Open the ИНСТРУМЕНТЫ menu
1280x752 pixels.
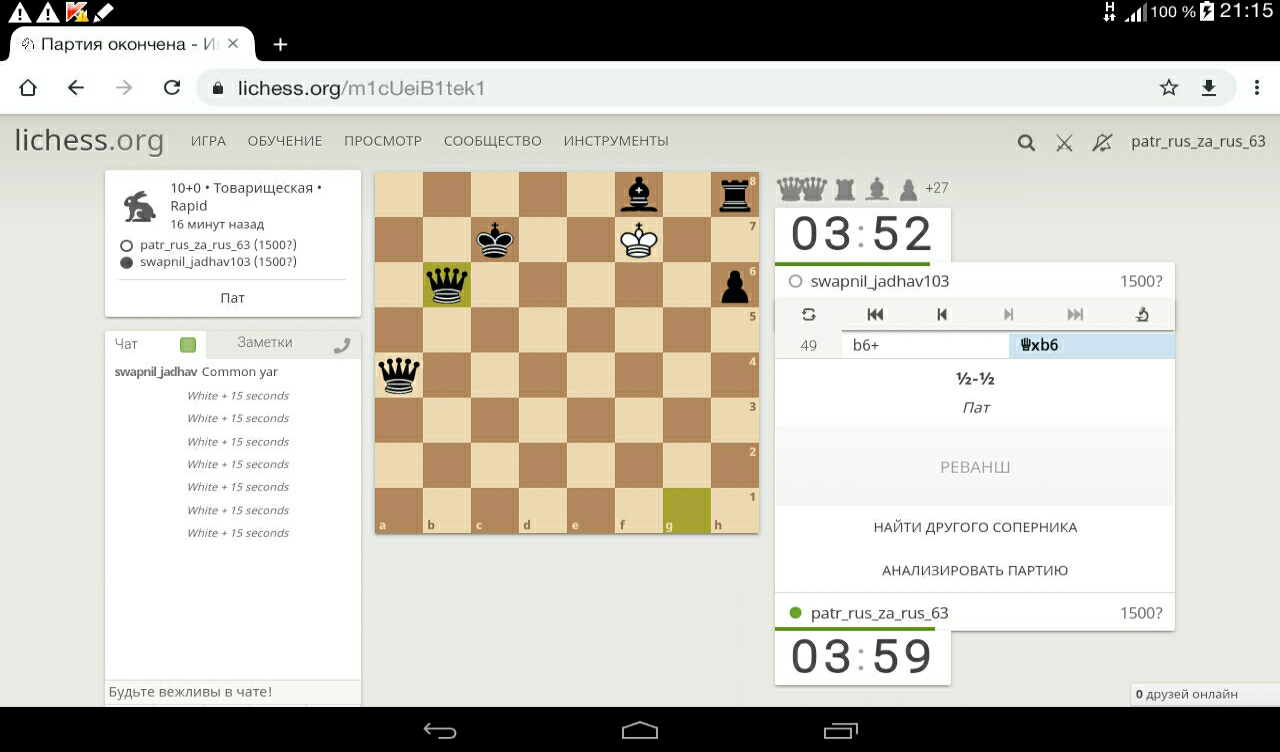pos(616,141)
